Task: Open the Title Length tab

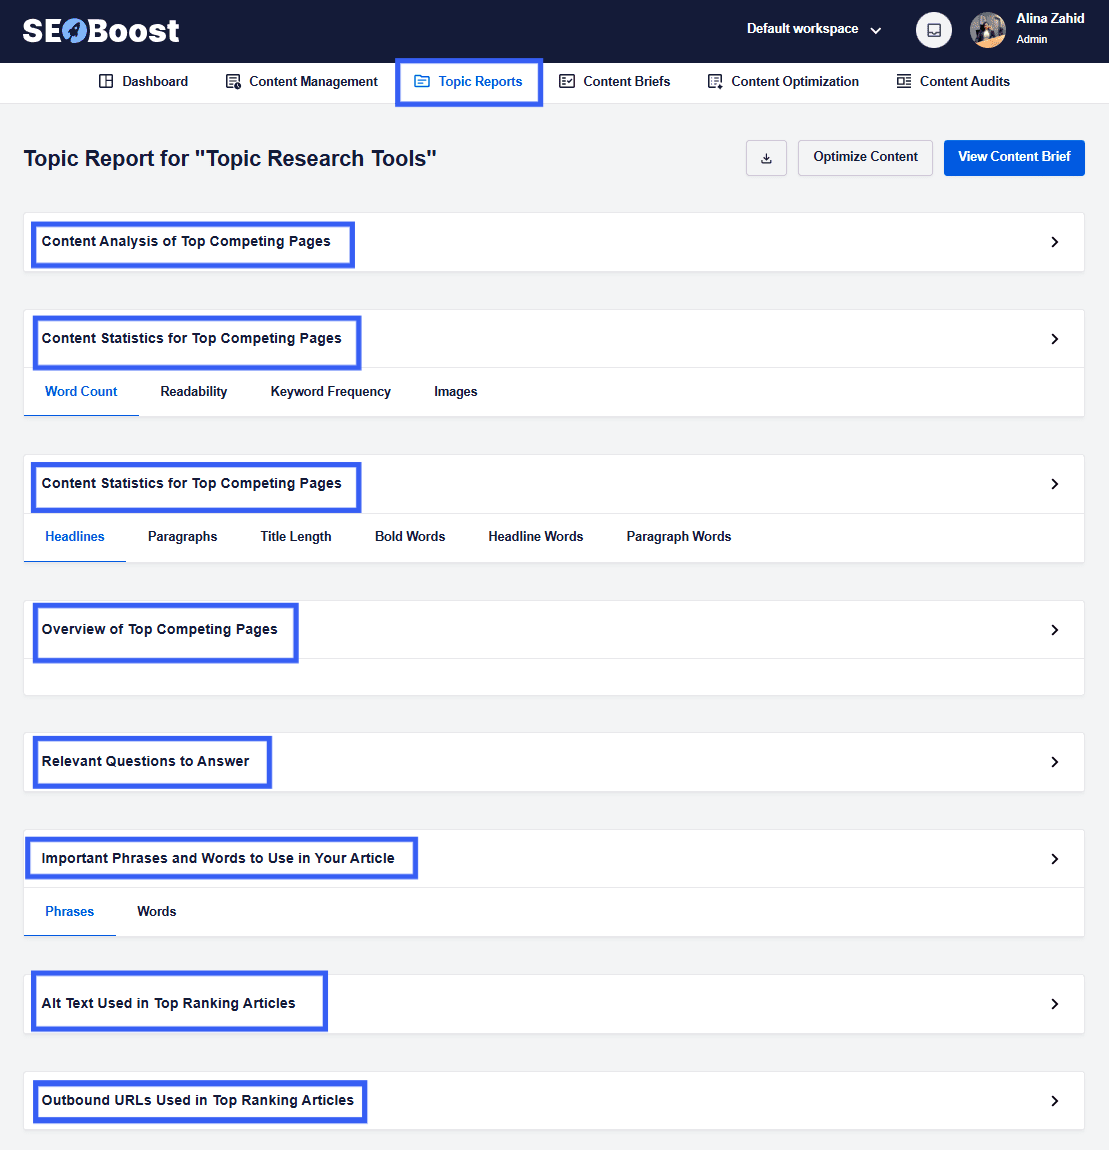Action: [296, 537]
